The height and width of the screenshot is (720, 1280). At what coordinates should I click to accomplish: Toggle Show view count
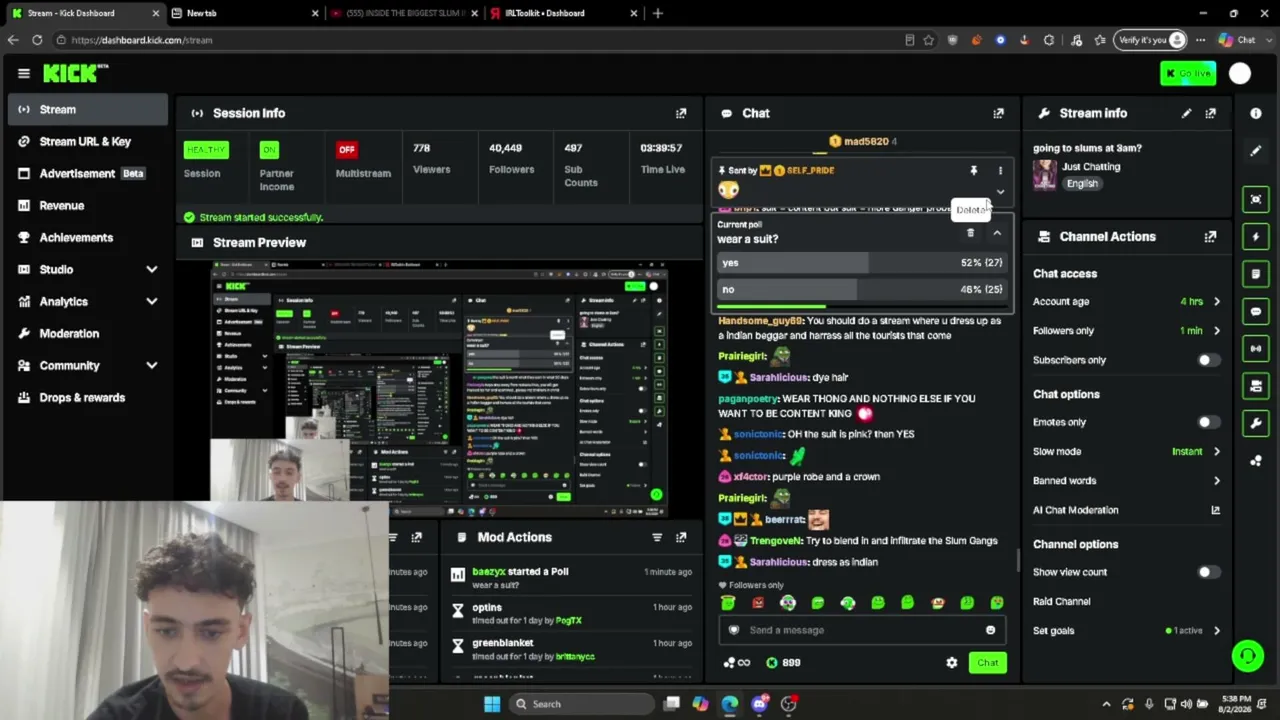(x=1208, y=572)
